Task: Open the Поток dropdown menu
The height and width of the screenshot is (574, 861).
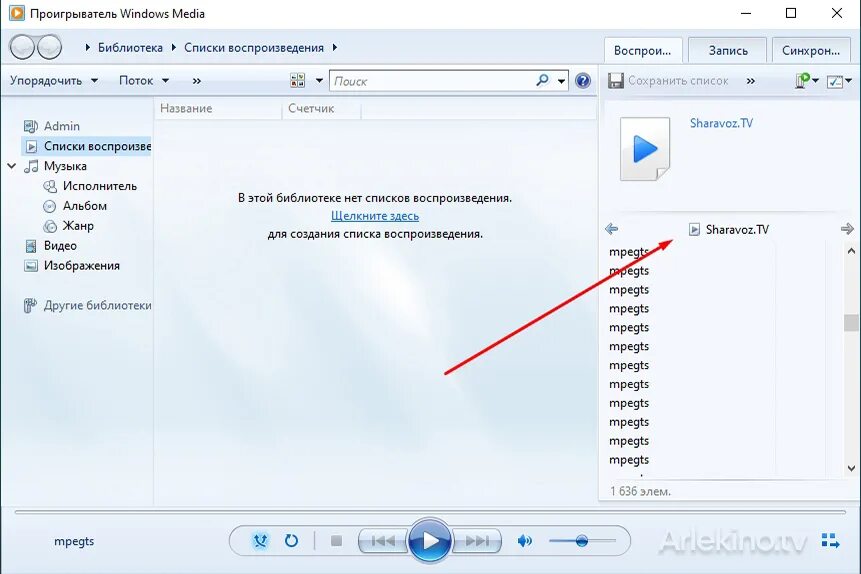Action: pos(144,81)
